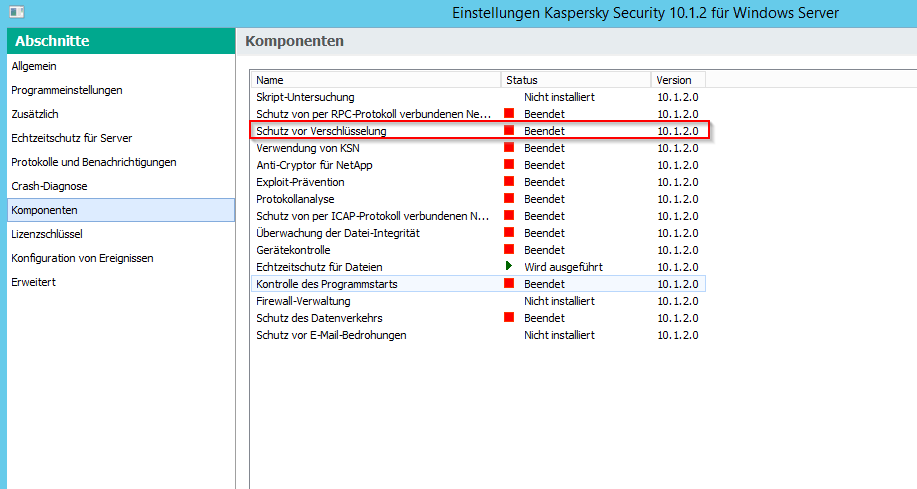Open the Programmeinstellungen section

point(121,90)
